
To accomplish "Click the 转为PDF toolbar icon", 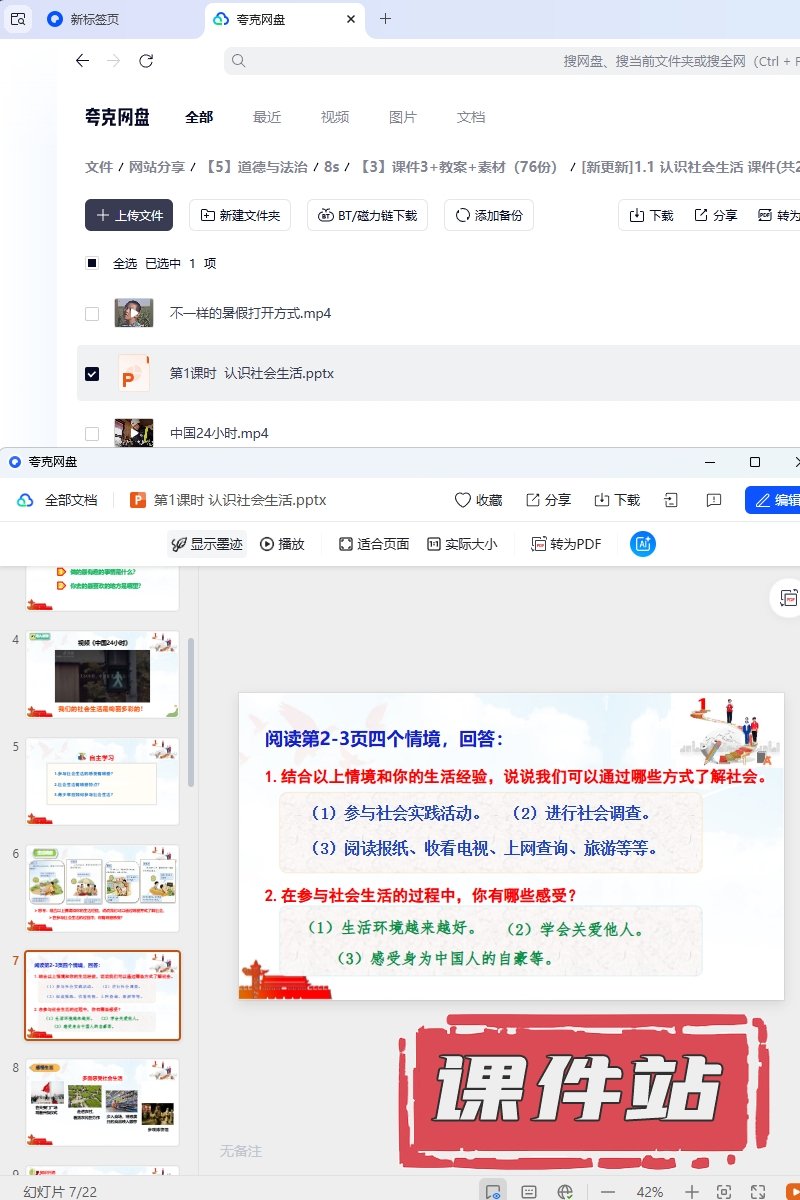I will tap(566, 544).
